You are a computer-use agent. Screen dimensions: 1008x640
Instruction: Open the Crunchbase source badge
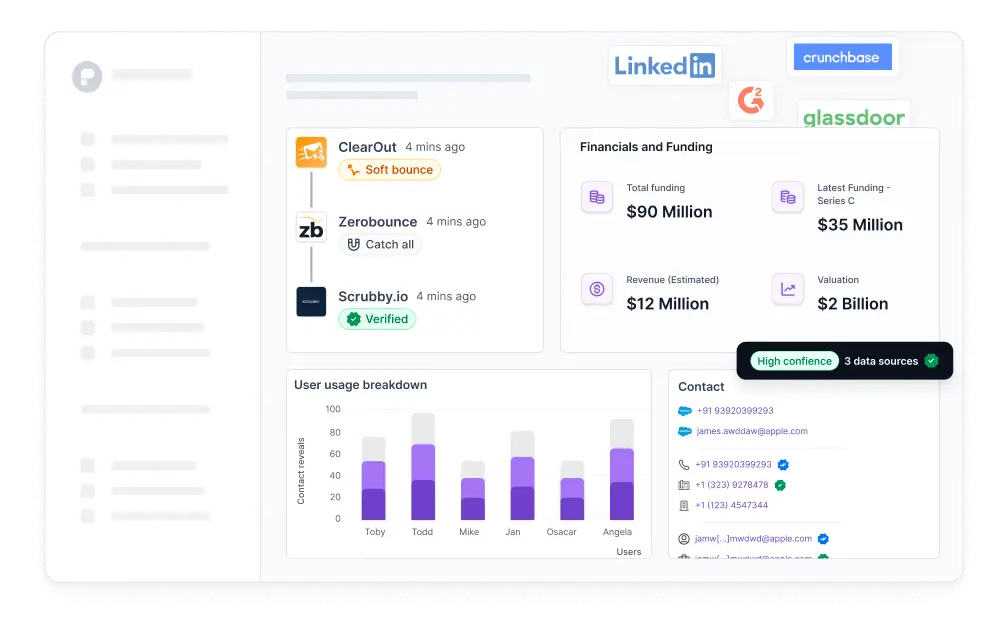842,58
